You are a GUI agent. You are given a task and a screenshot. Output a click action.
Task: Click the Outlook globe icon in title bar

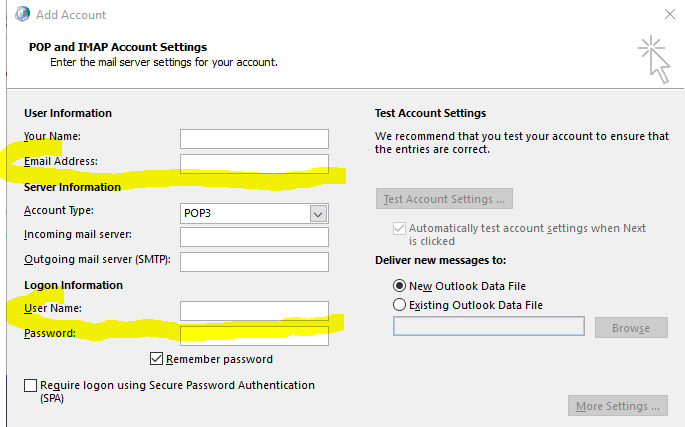(x=22, y=14)
